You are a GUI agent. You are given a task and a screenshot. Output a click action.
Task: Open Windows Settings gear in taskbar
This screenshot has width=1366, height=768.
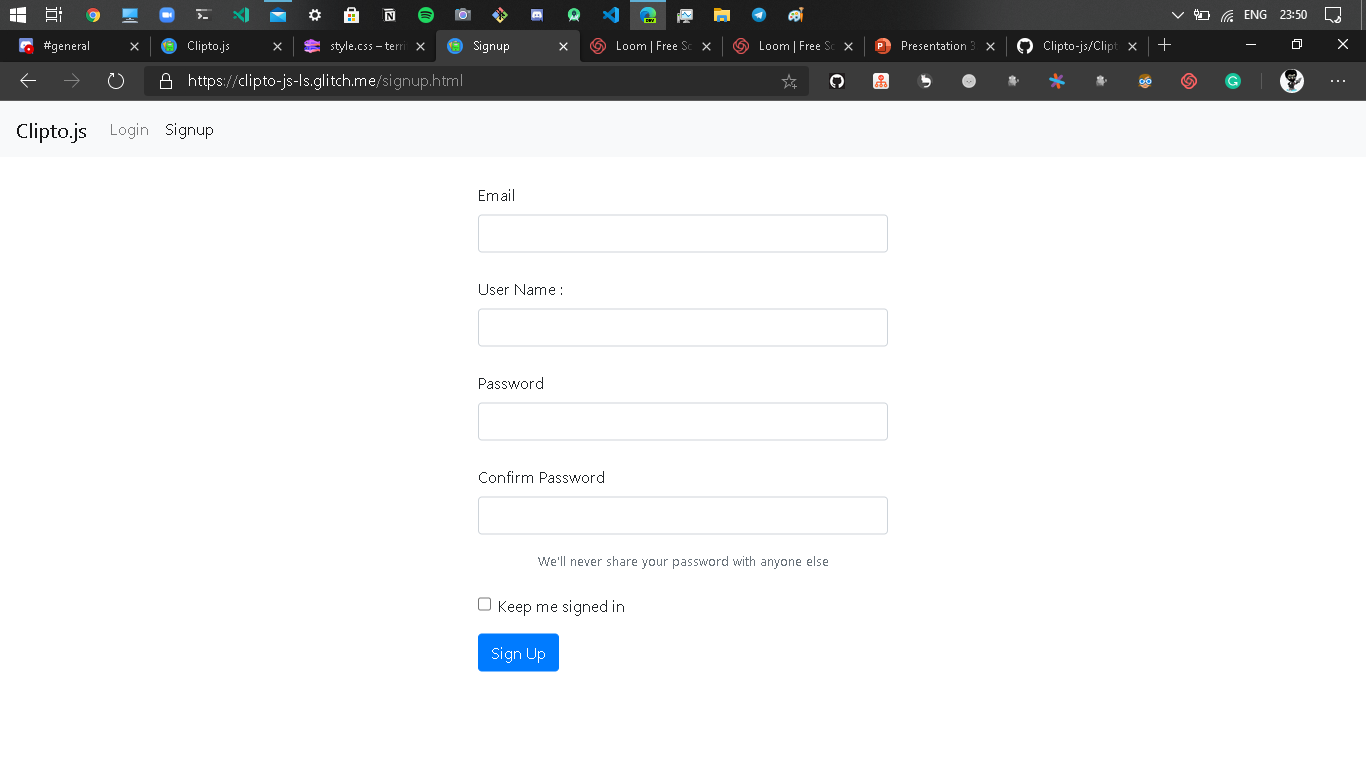(315, 15)
